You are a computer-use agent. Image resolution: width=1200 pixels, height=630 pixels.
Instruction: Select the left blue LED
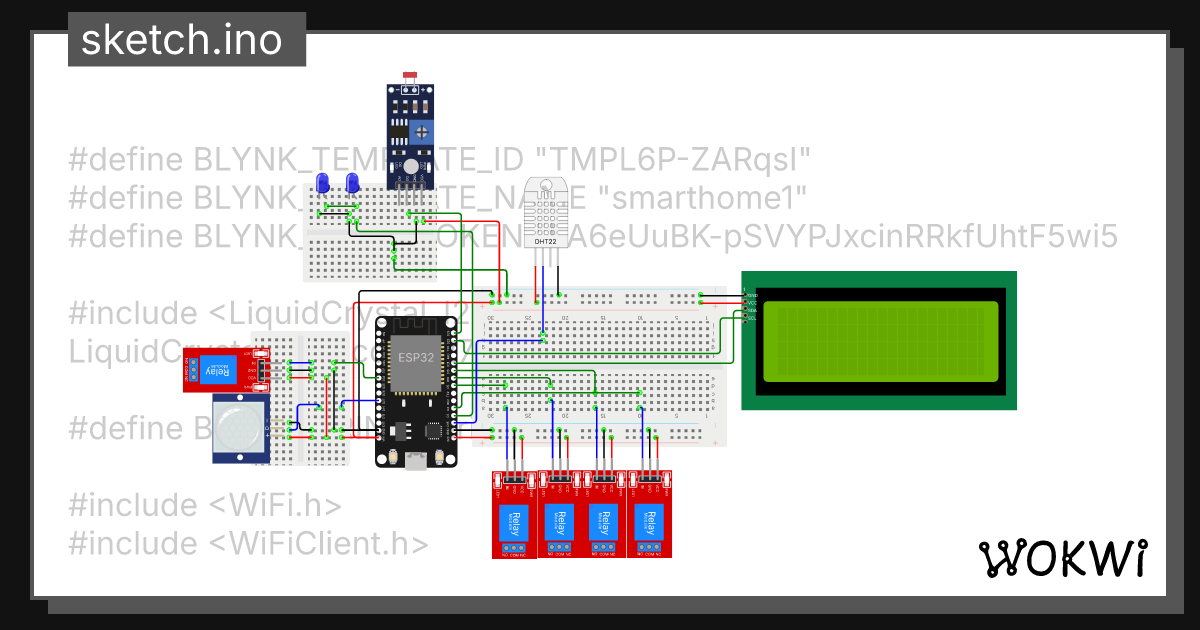(x=323, y=185)
